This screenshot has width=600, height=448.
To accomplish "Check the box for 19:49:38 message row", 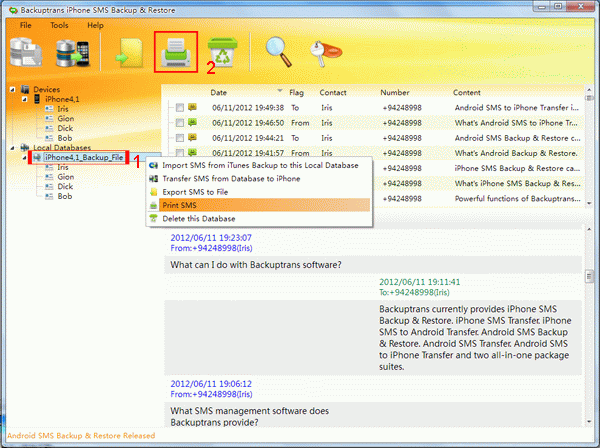I will coord(180,107).
